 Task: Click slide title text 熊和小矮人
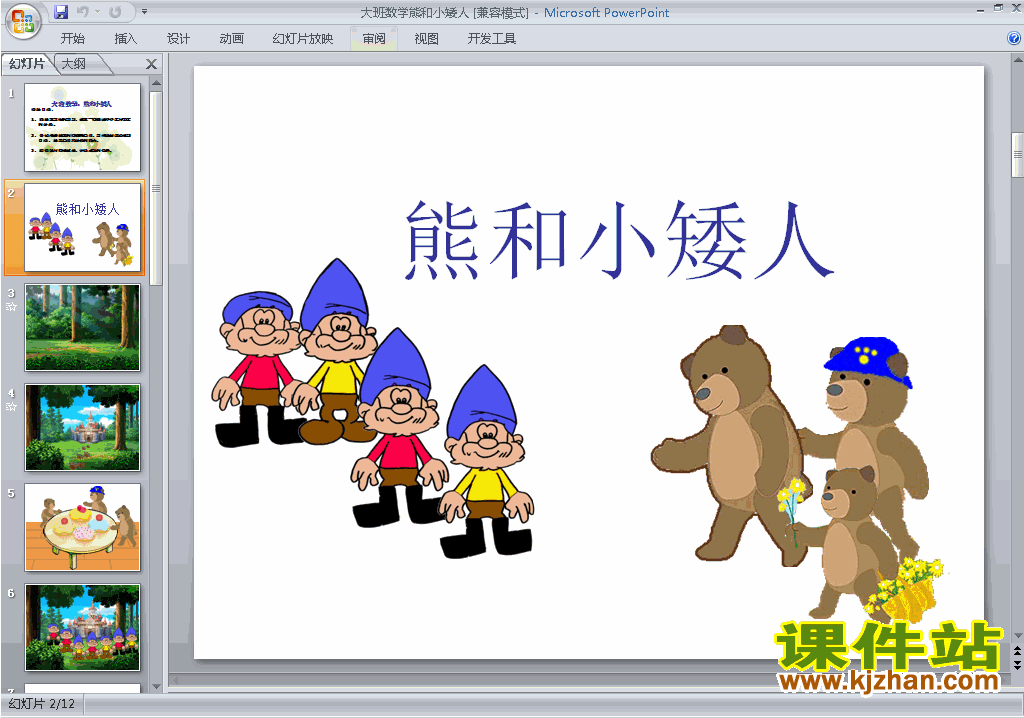(x=618, y=240)
